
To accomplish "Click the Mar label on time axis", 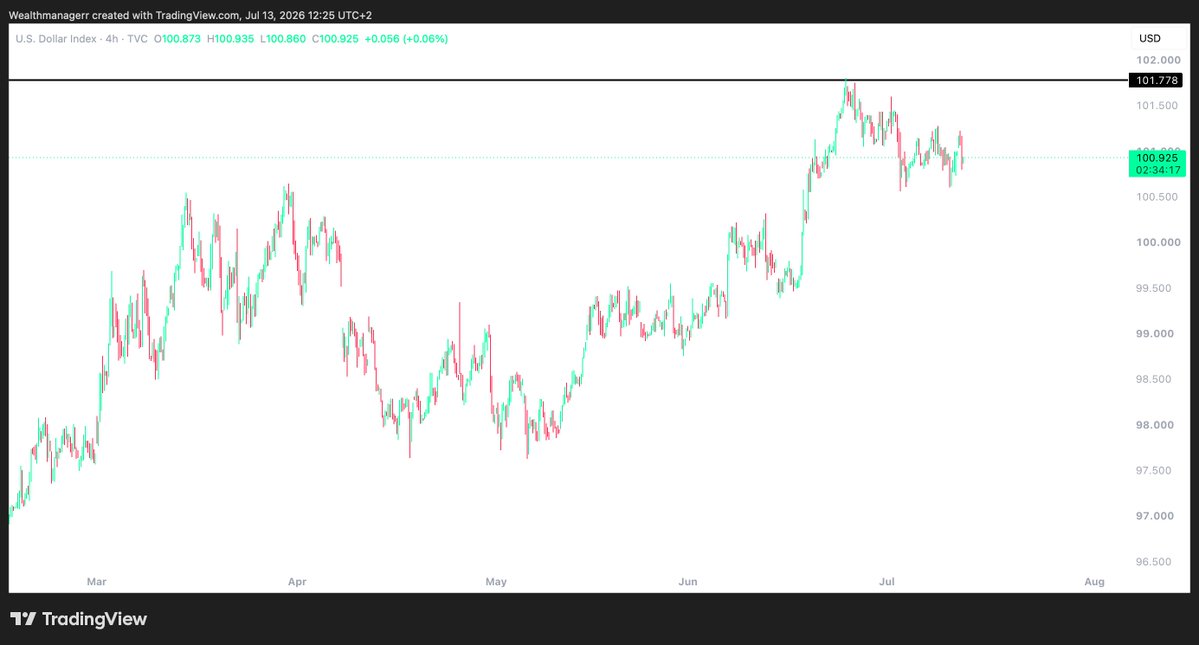I will [96, 582].
